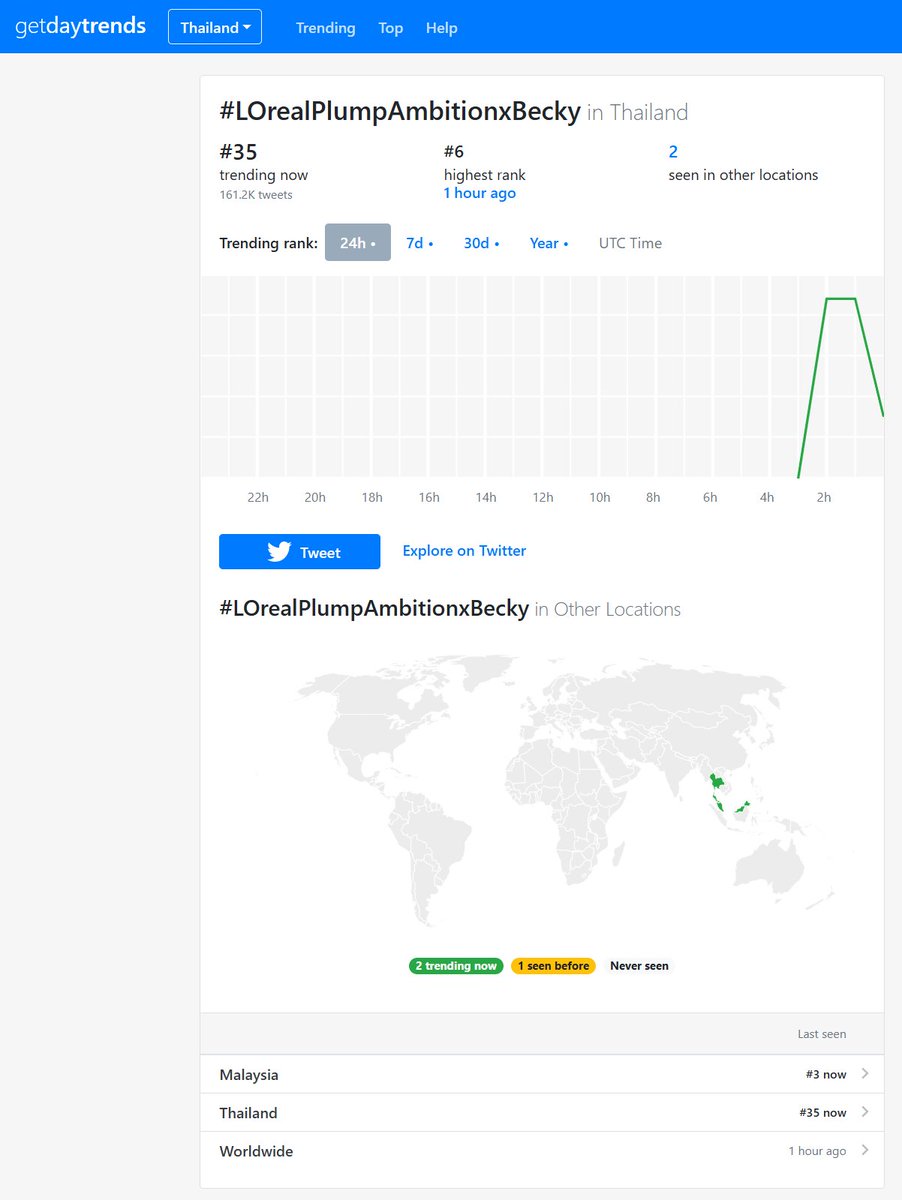Viewport: 902px width, 1200px height.
Task: Click the '2' other locations link
Action: [x=673, y=152]
